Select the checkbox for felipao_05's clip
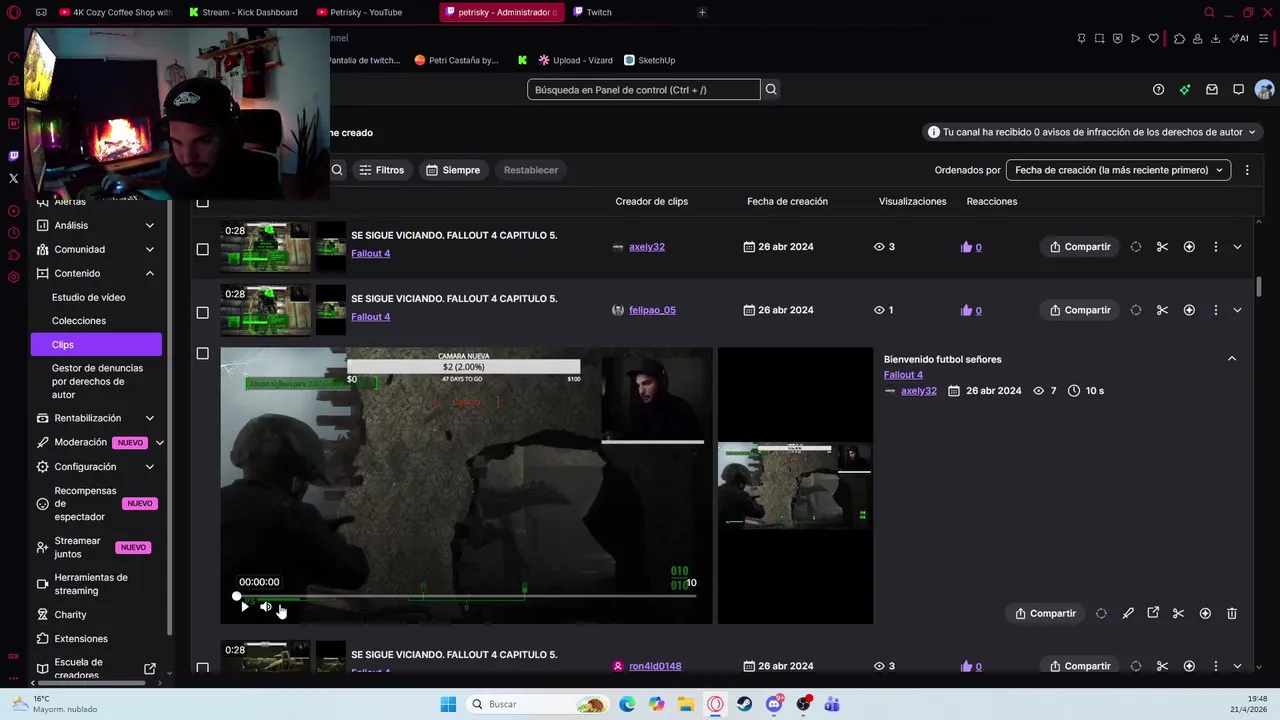1280x720 pixels. (x=202, y=312)
